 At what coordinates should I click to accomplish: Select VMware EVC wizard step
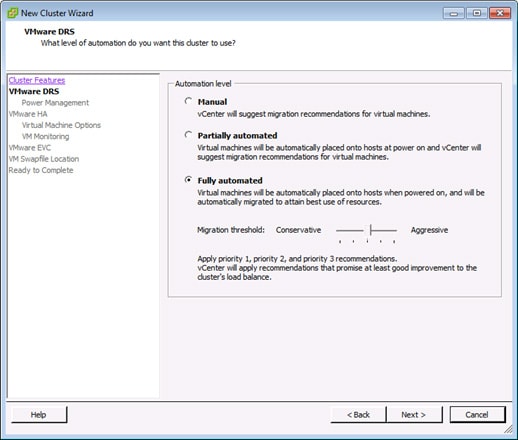pyautogui.click(x=30, y=148)
